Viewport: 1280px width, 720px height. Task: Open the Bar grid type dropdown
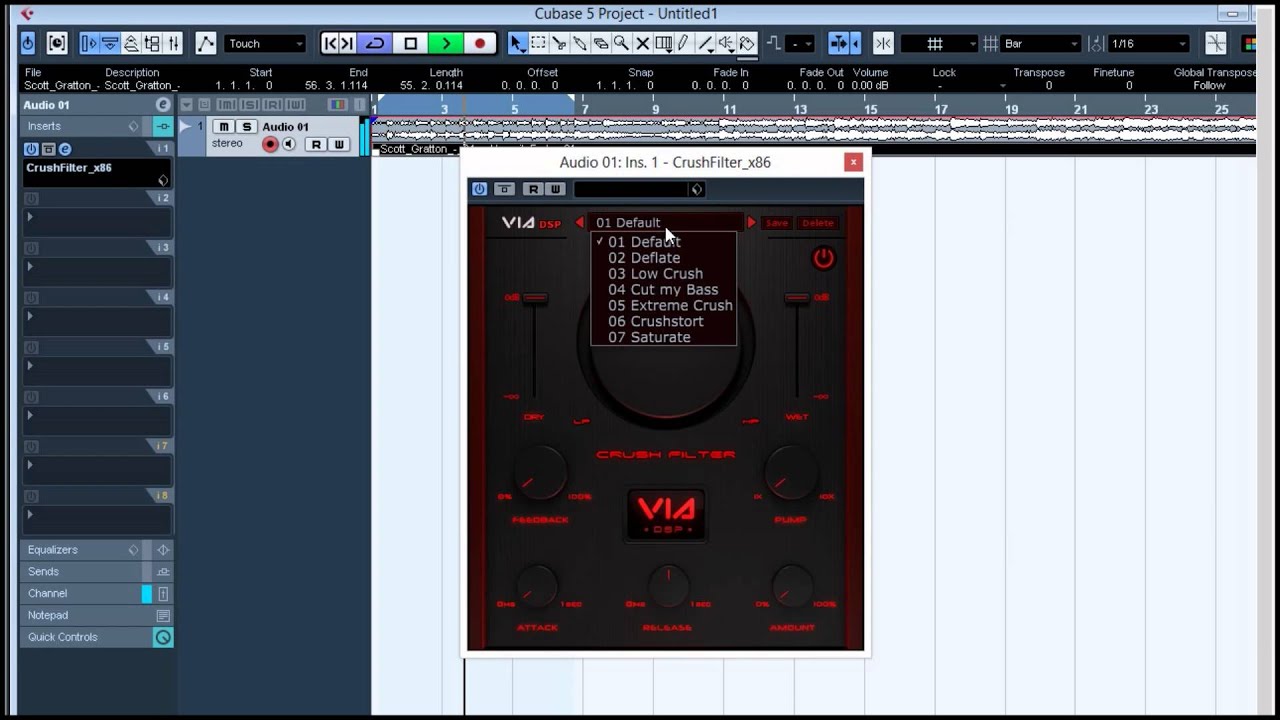point(1040,44)
